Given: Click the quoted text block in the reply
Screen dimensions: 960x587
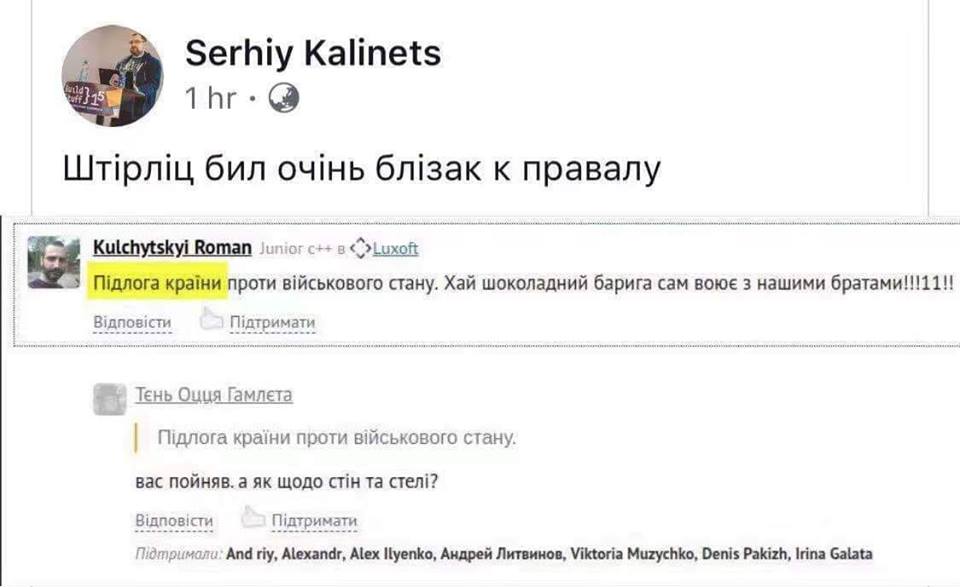Looking at the screenshot, I should (337, 438).
